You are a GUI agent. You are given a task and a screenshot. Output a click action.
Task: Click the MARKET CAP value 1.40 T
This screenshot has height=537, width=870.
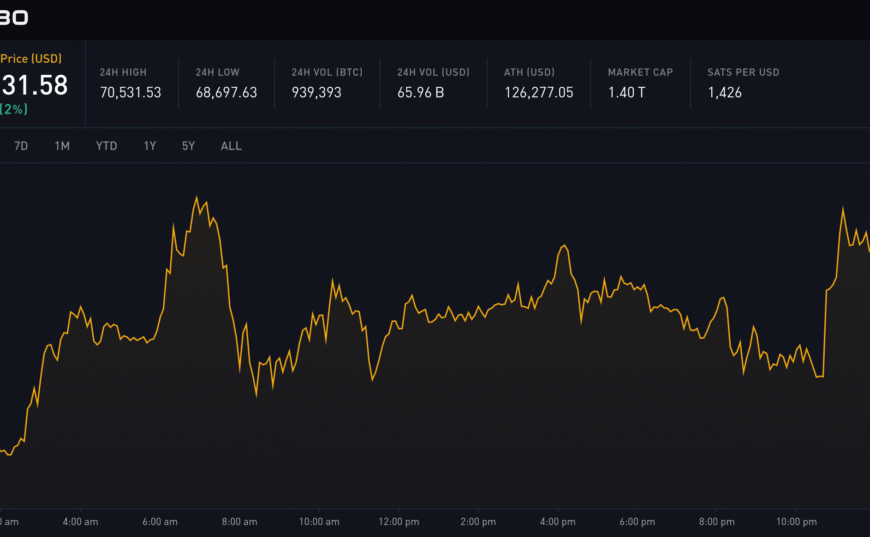tap(626, 93)
